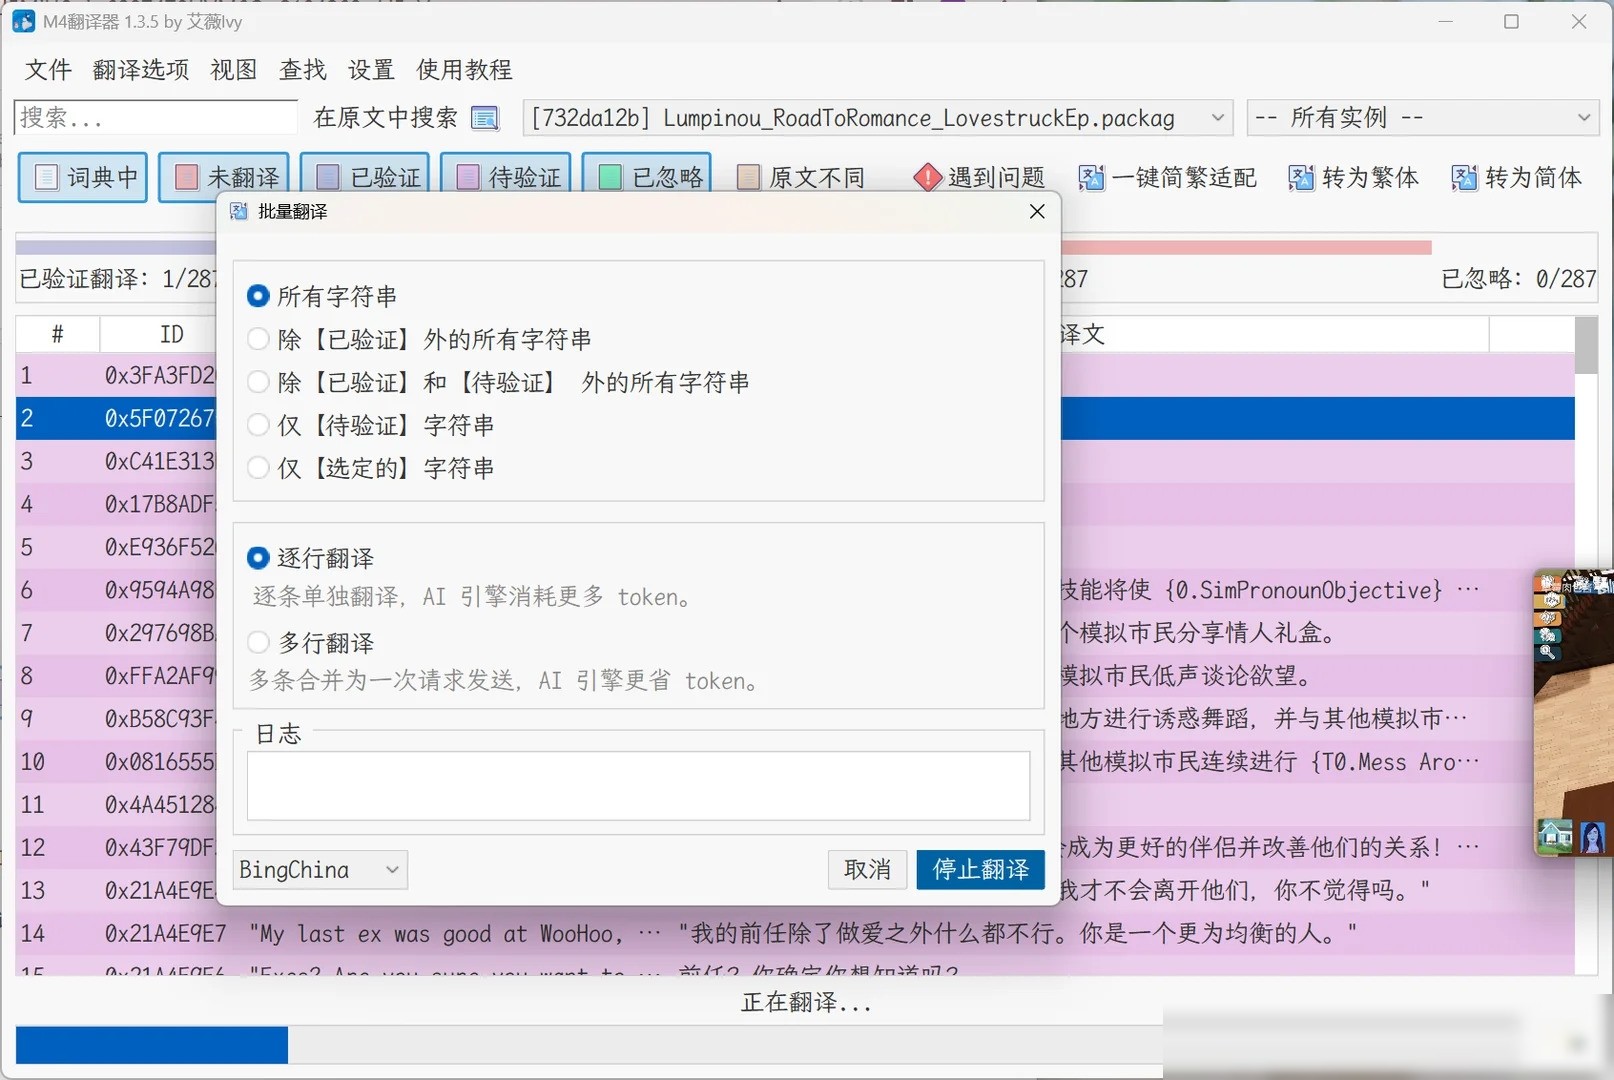This screenshot has width=1614, height=1080.
Task: Click the 遇到问题 red warning icon
Action: click(927, 178)
